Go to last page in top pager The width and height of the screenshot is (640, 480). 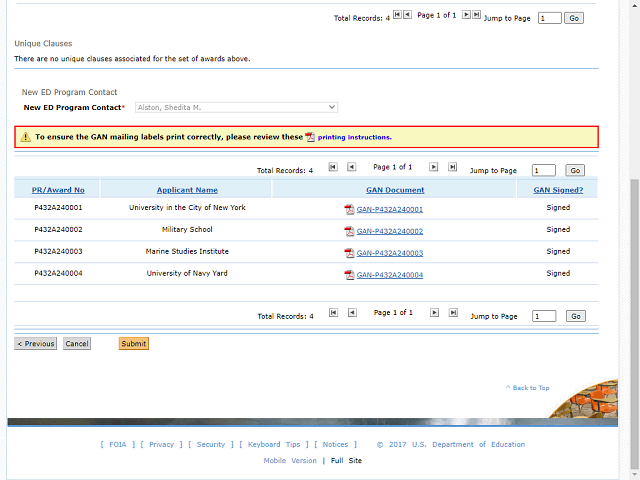pos(476,15)
